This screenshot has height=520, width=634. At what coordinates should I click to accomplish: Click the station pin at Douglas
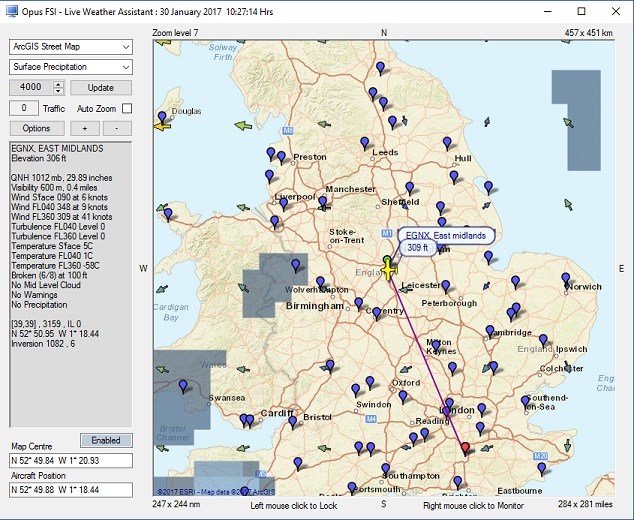(162, 116)
